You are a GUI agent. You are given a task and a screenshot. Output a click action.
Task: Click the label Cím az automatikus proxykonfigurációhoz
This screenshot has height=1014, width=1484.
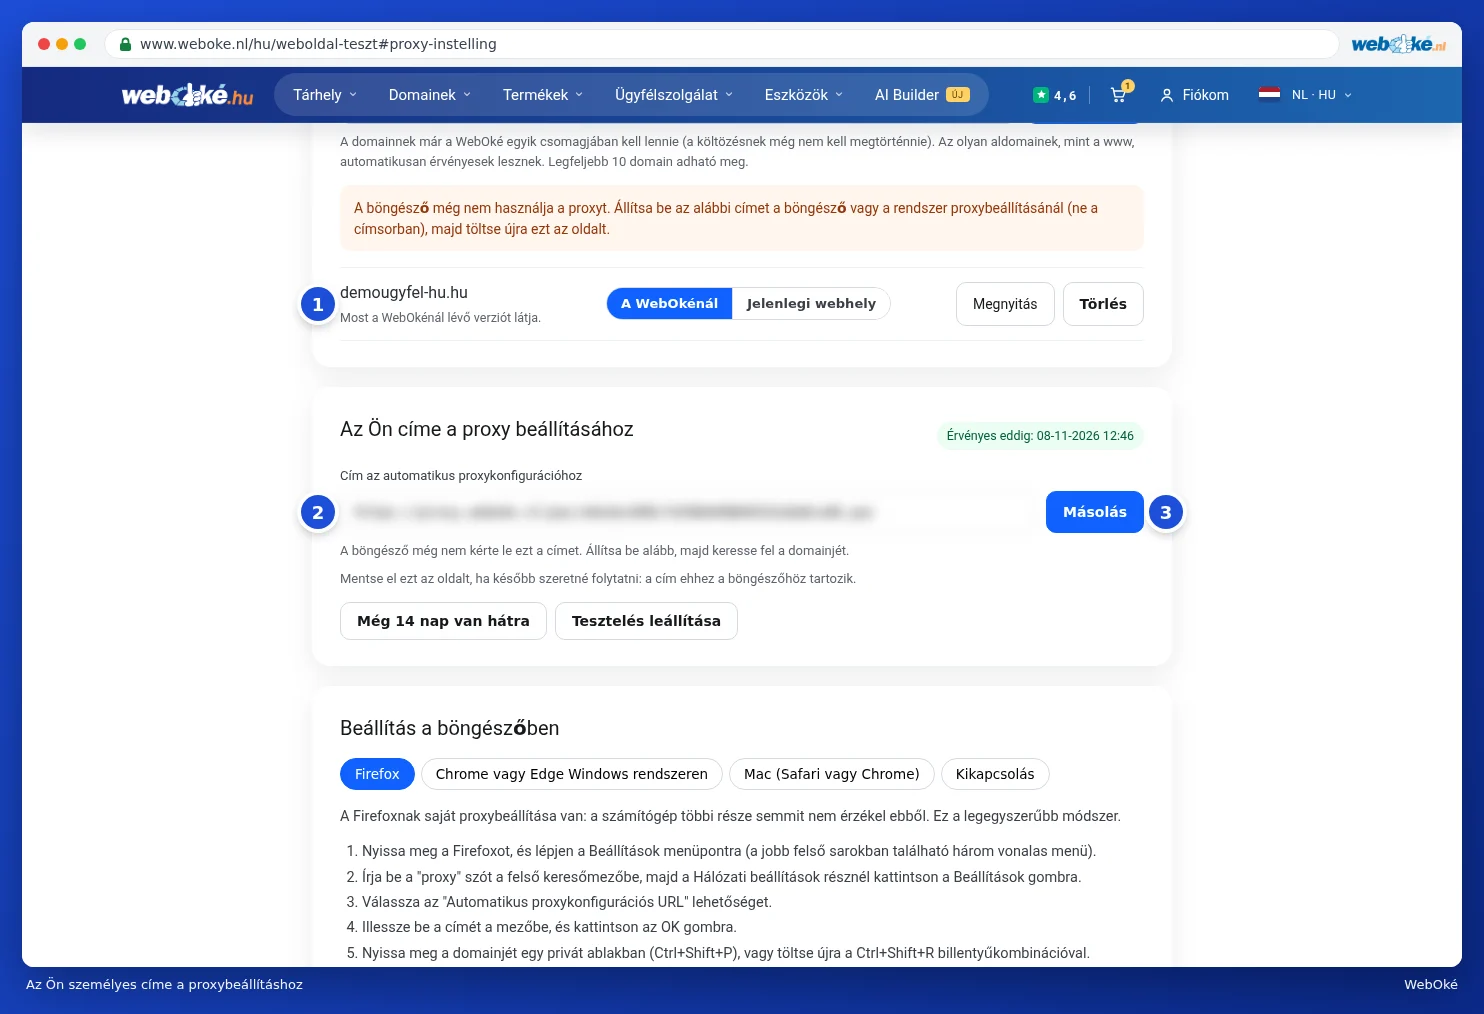pyautogui.click(x=461, y=476)
